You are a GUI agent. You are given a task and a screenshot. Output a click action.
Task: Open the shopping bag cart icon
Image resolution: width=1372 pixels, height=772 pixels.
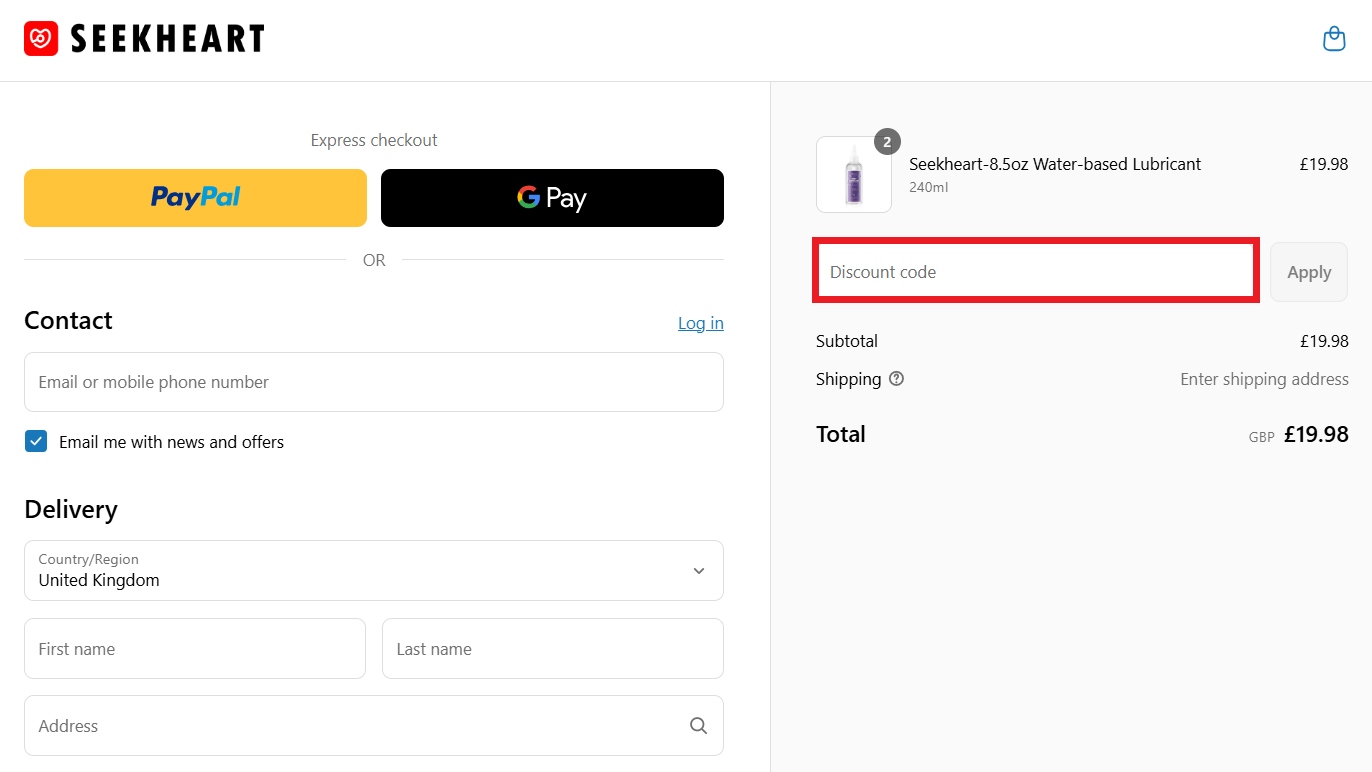[1334, 39]
